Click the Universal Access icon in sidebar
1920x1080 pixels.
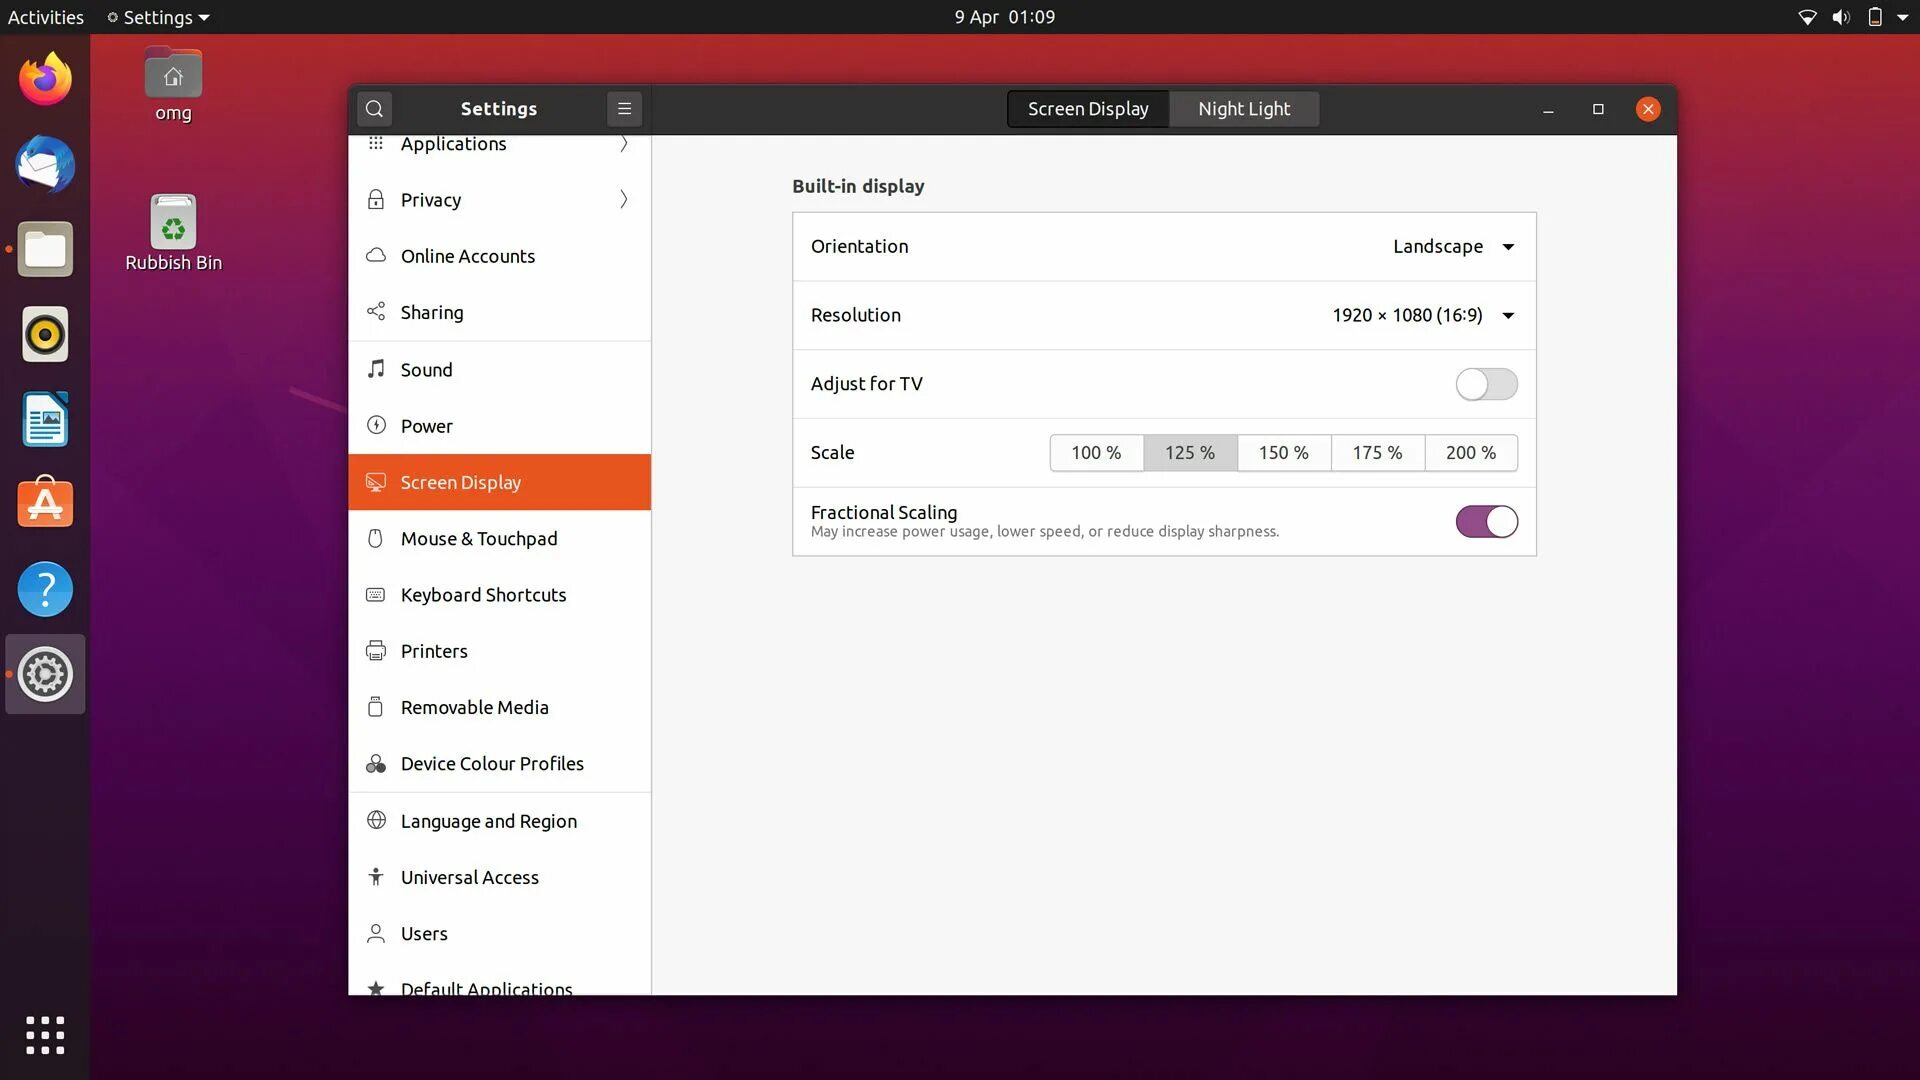(376, 877)
